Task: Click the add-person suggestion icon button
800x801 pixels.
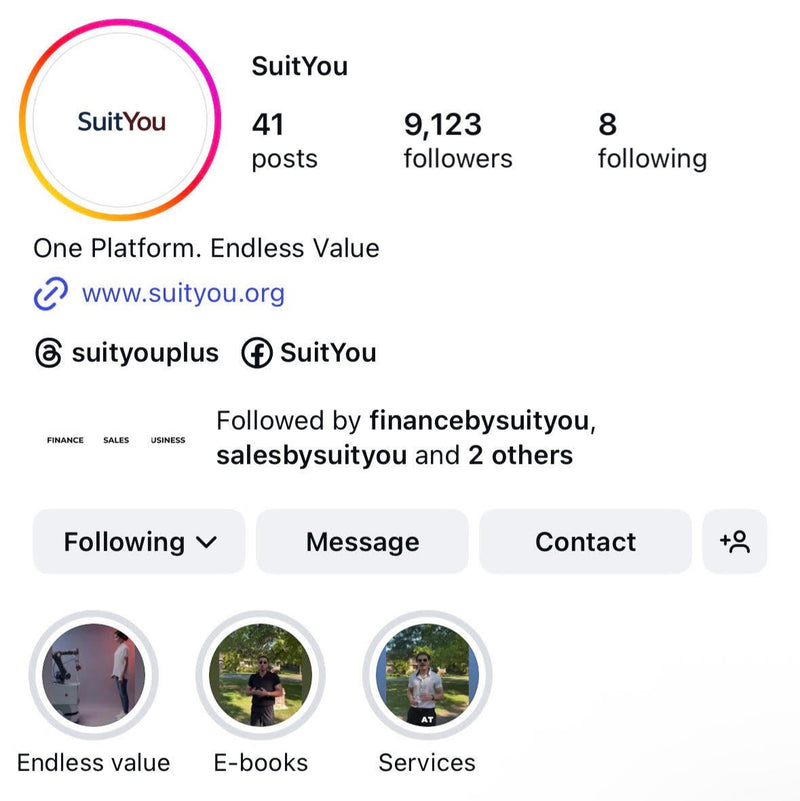Action: [735, 542]
